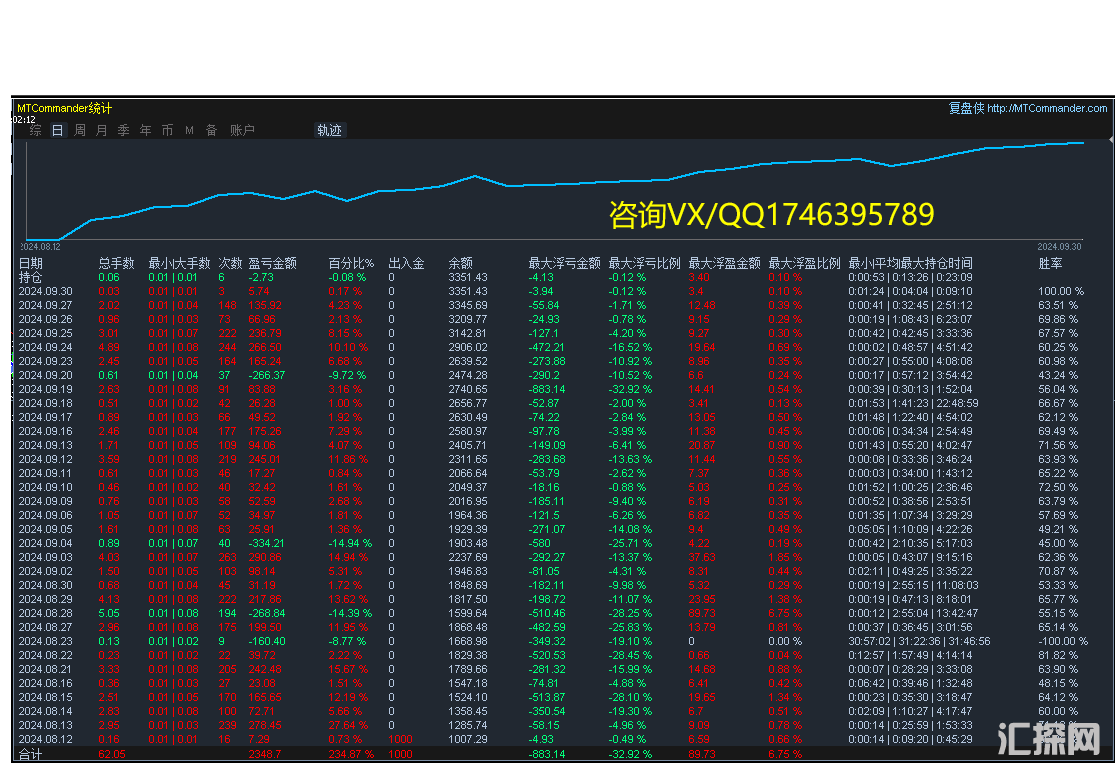Viewport: 1120px width, 763px height.
Task: Select the M tab
Action: pyautogui.click(x=189, y=130)
